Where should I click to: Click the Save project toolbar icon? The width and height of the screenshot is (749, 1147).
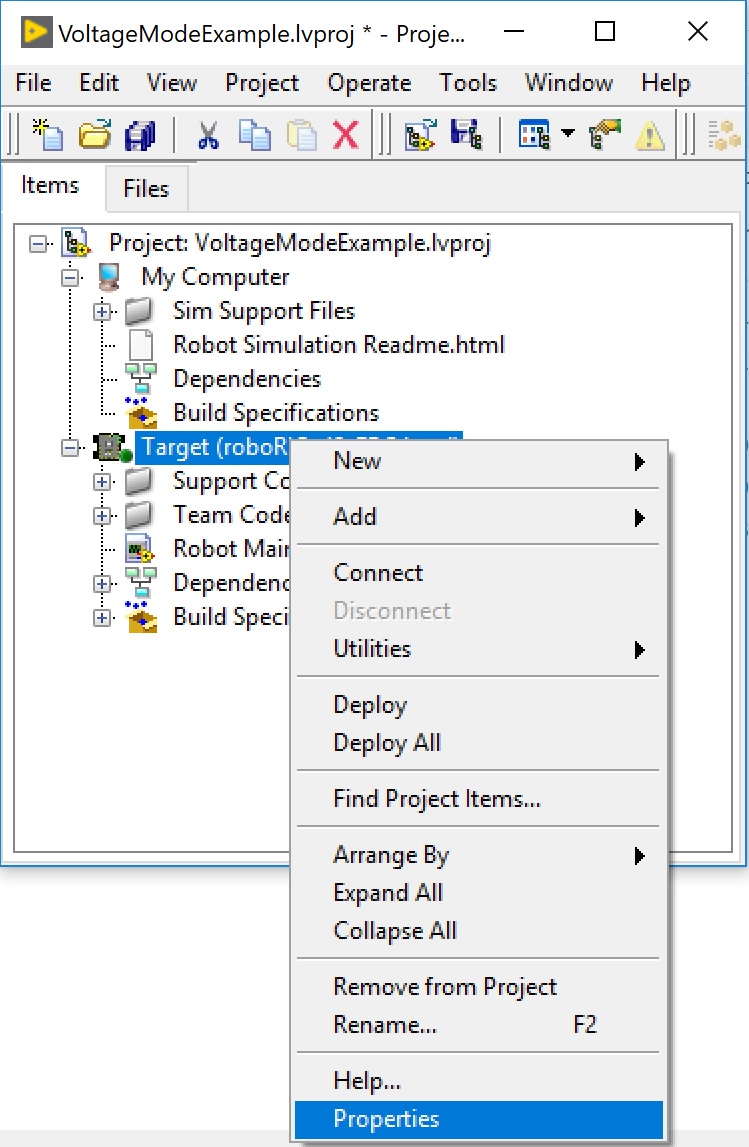466,135
